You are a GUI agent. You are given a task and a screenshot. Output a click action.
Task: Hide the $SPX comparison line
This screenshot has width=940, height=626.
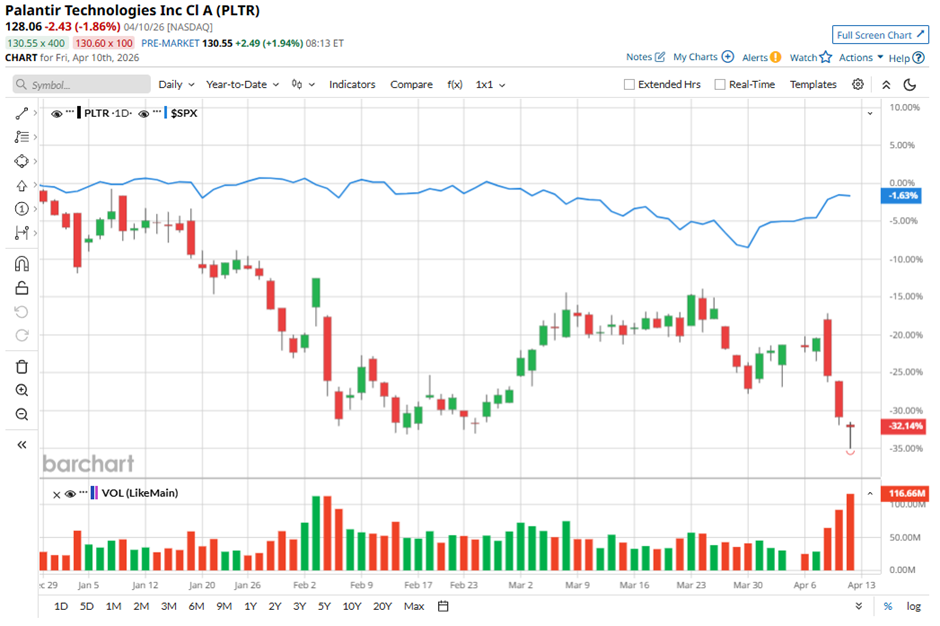tap(144, 114)
